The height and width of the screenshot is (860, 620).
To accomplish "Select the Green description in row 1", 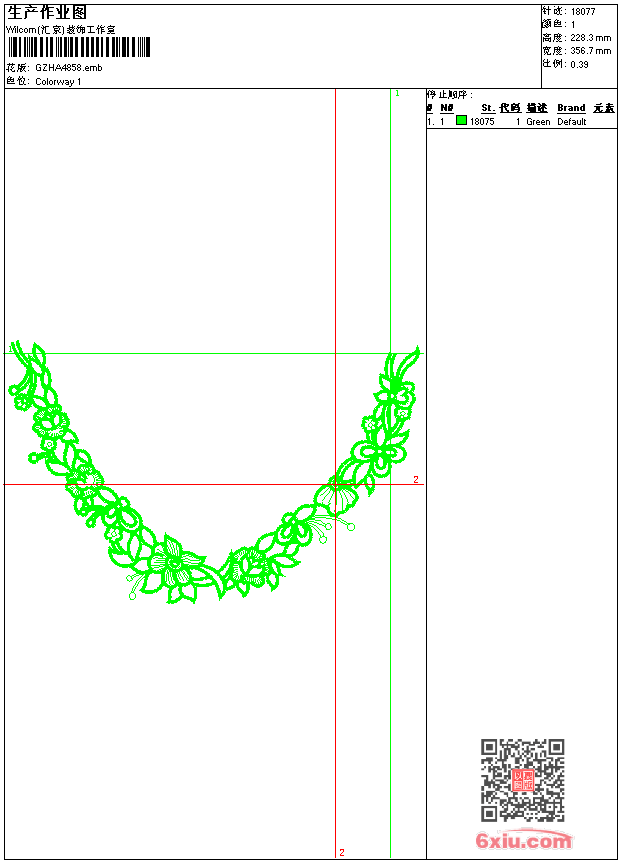I will 538,122.
